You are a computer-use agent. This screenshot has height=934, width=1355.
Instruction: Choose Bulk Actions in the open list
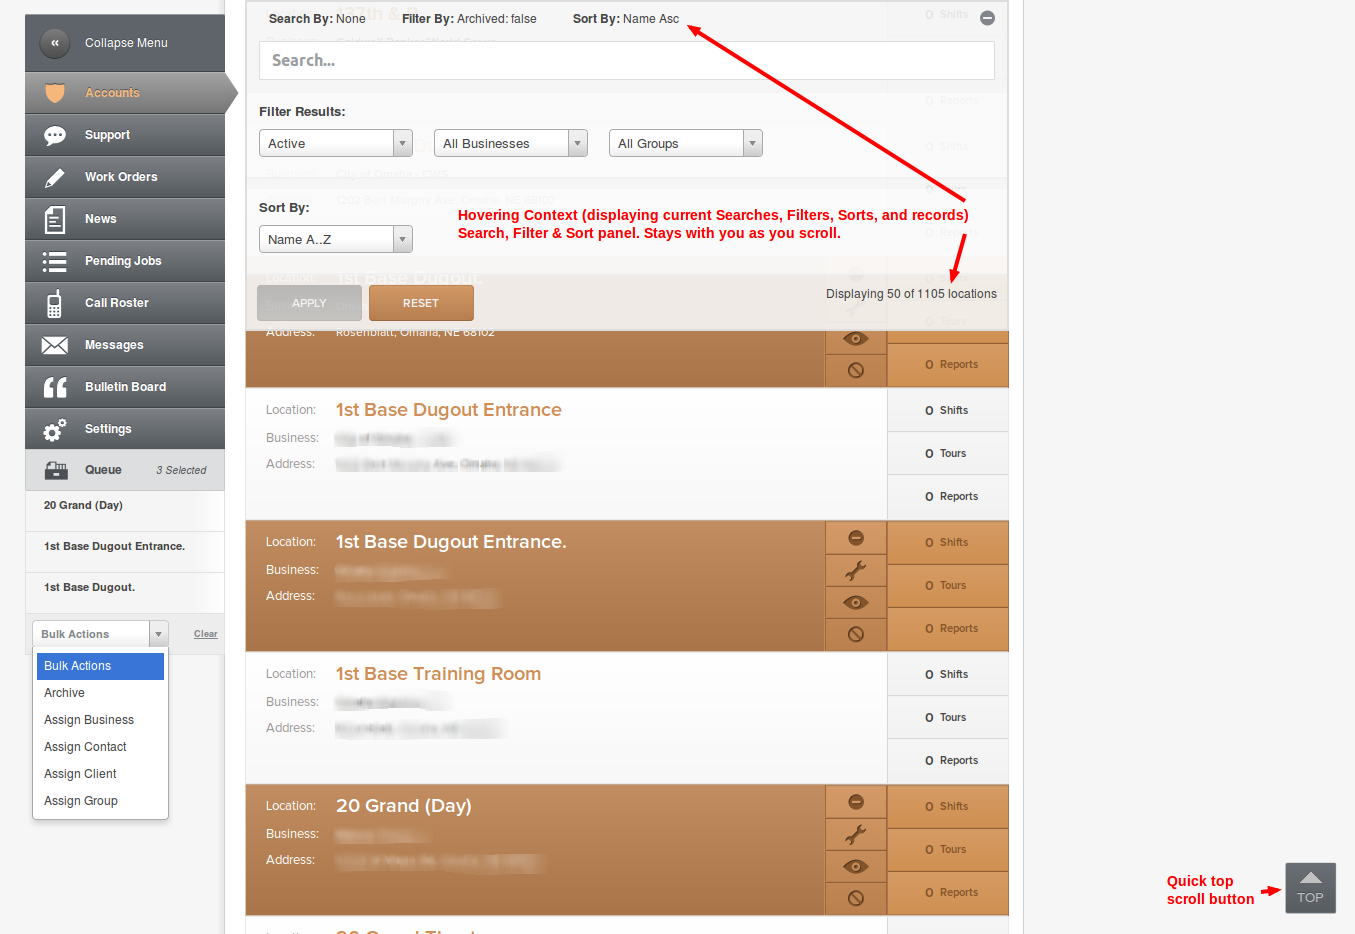(x=100, y=666)
